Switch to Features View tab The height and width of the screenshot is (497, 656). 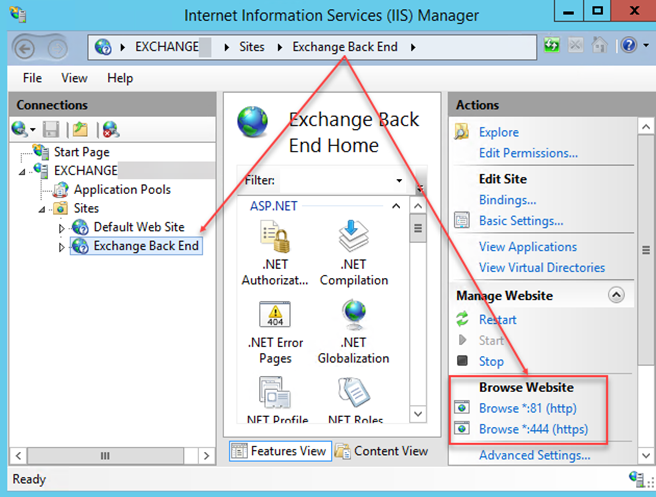(x=280, y=451)
